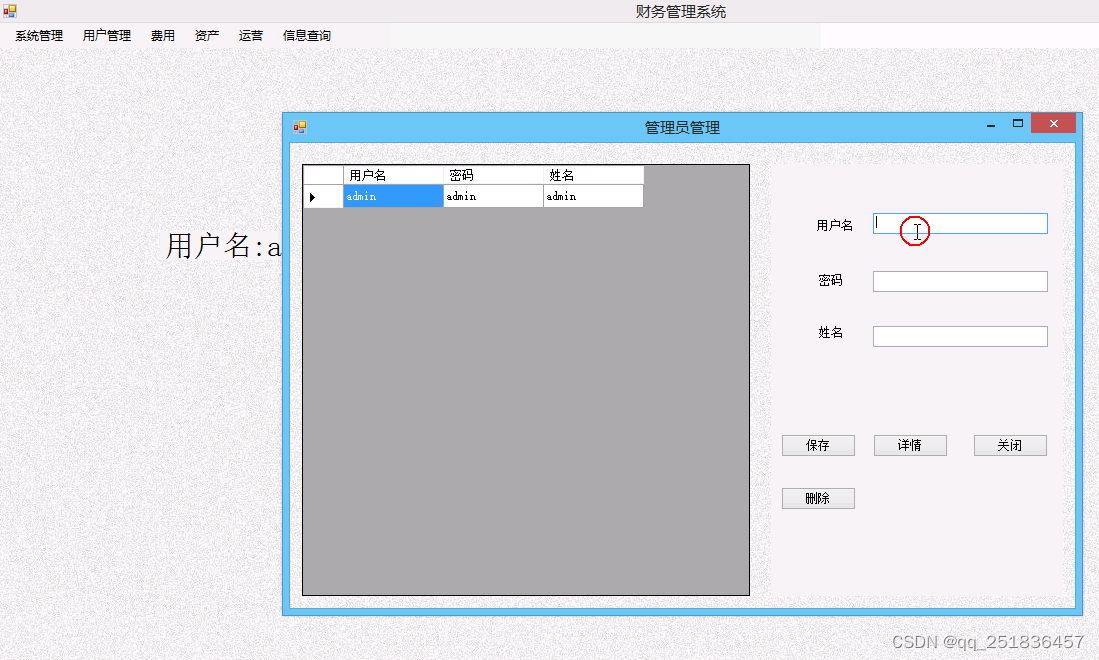This screenshot has height=660, width=1099.
Task: Open the 资产 menu
Action: [x=206, y=35]
